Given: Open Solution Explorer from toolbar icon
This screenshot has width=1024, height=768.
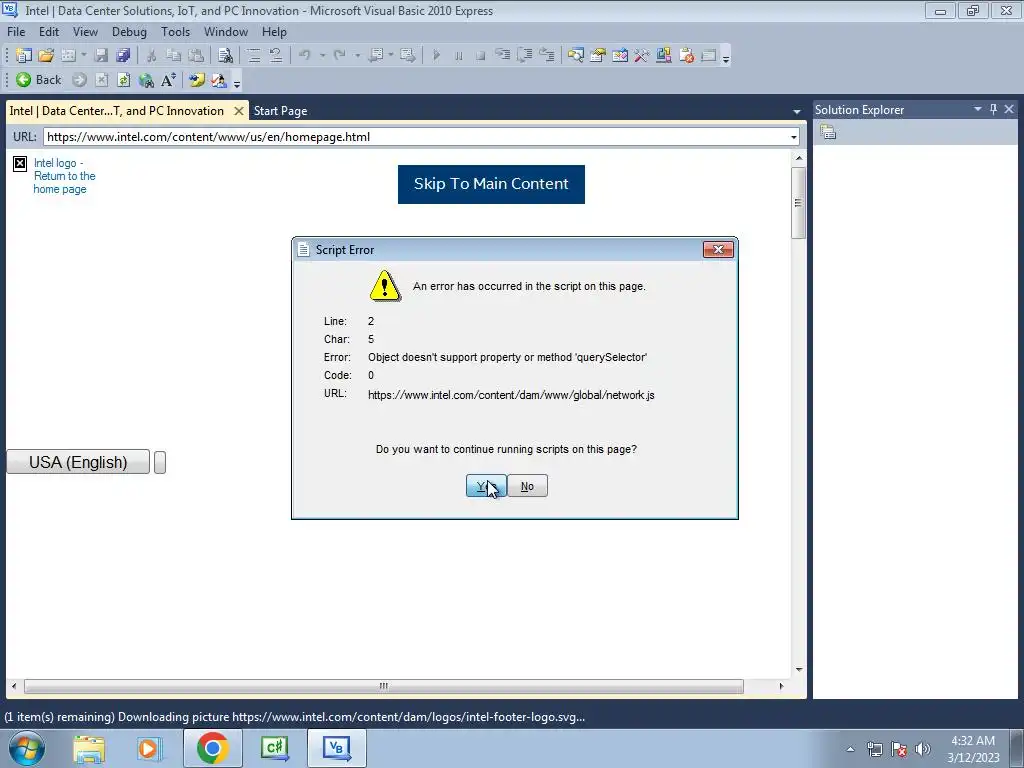Looking at the screenshot, I should click(575, 56).
